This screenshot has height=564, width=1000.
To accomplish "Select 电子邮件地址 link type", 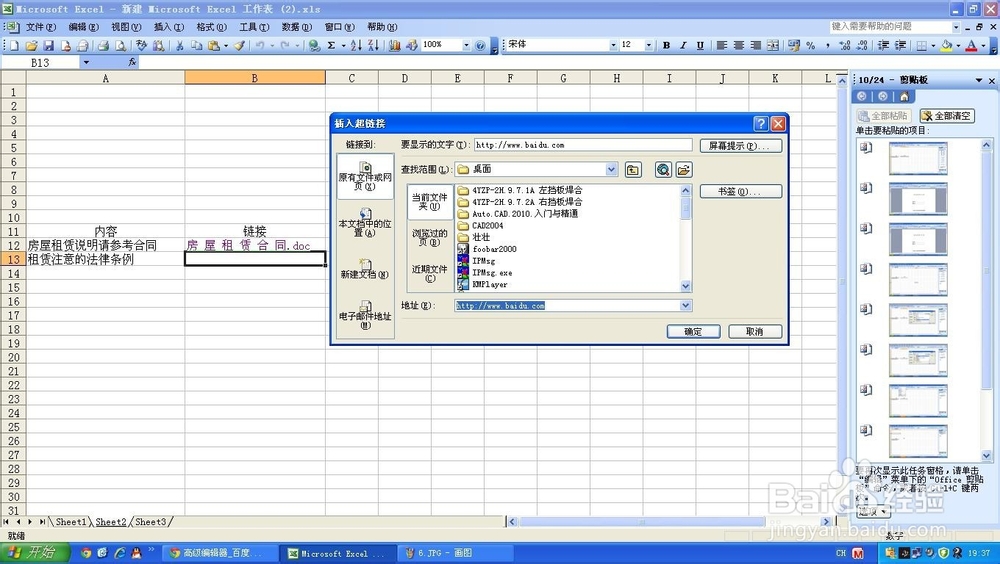I will pos(365,315).
